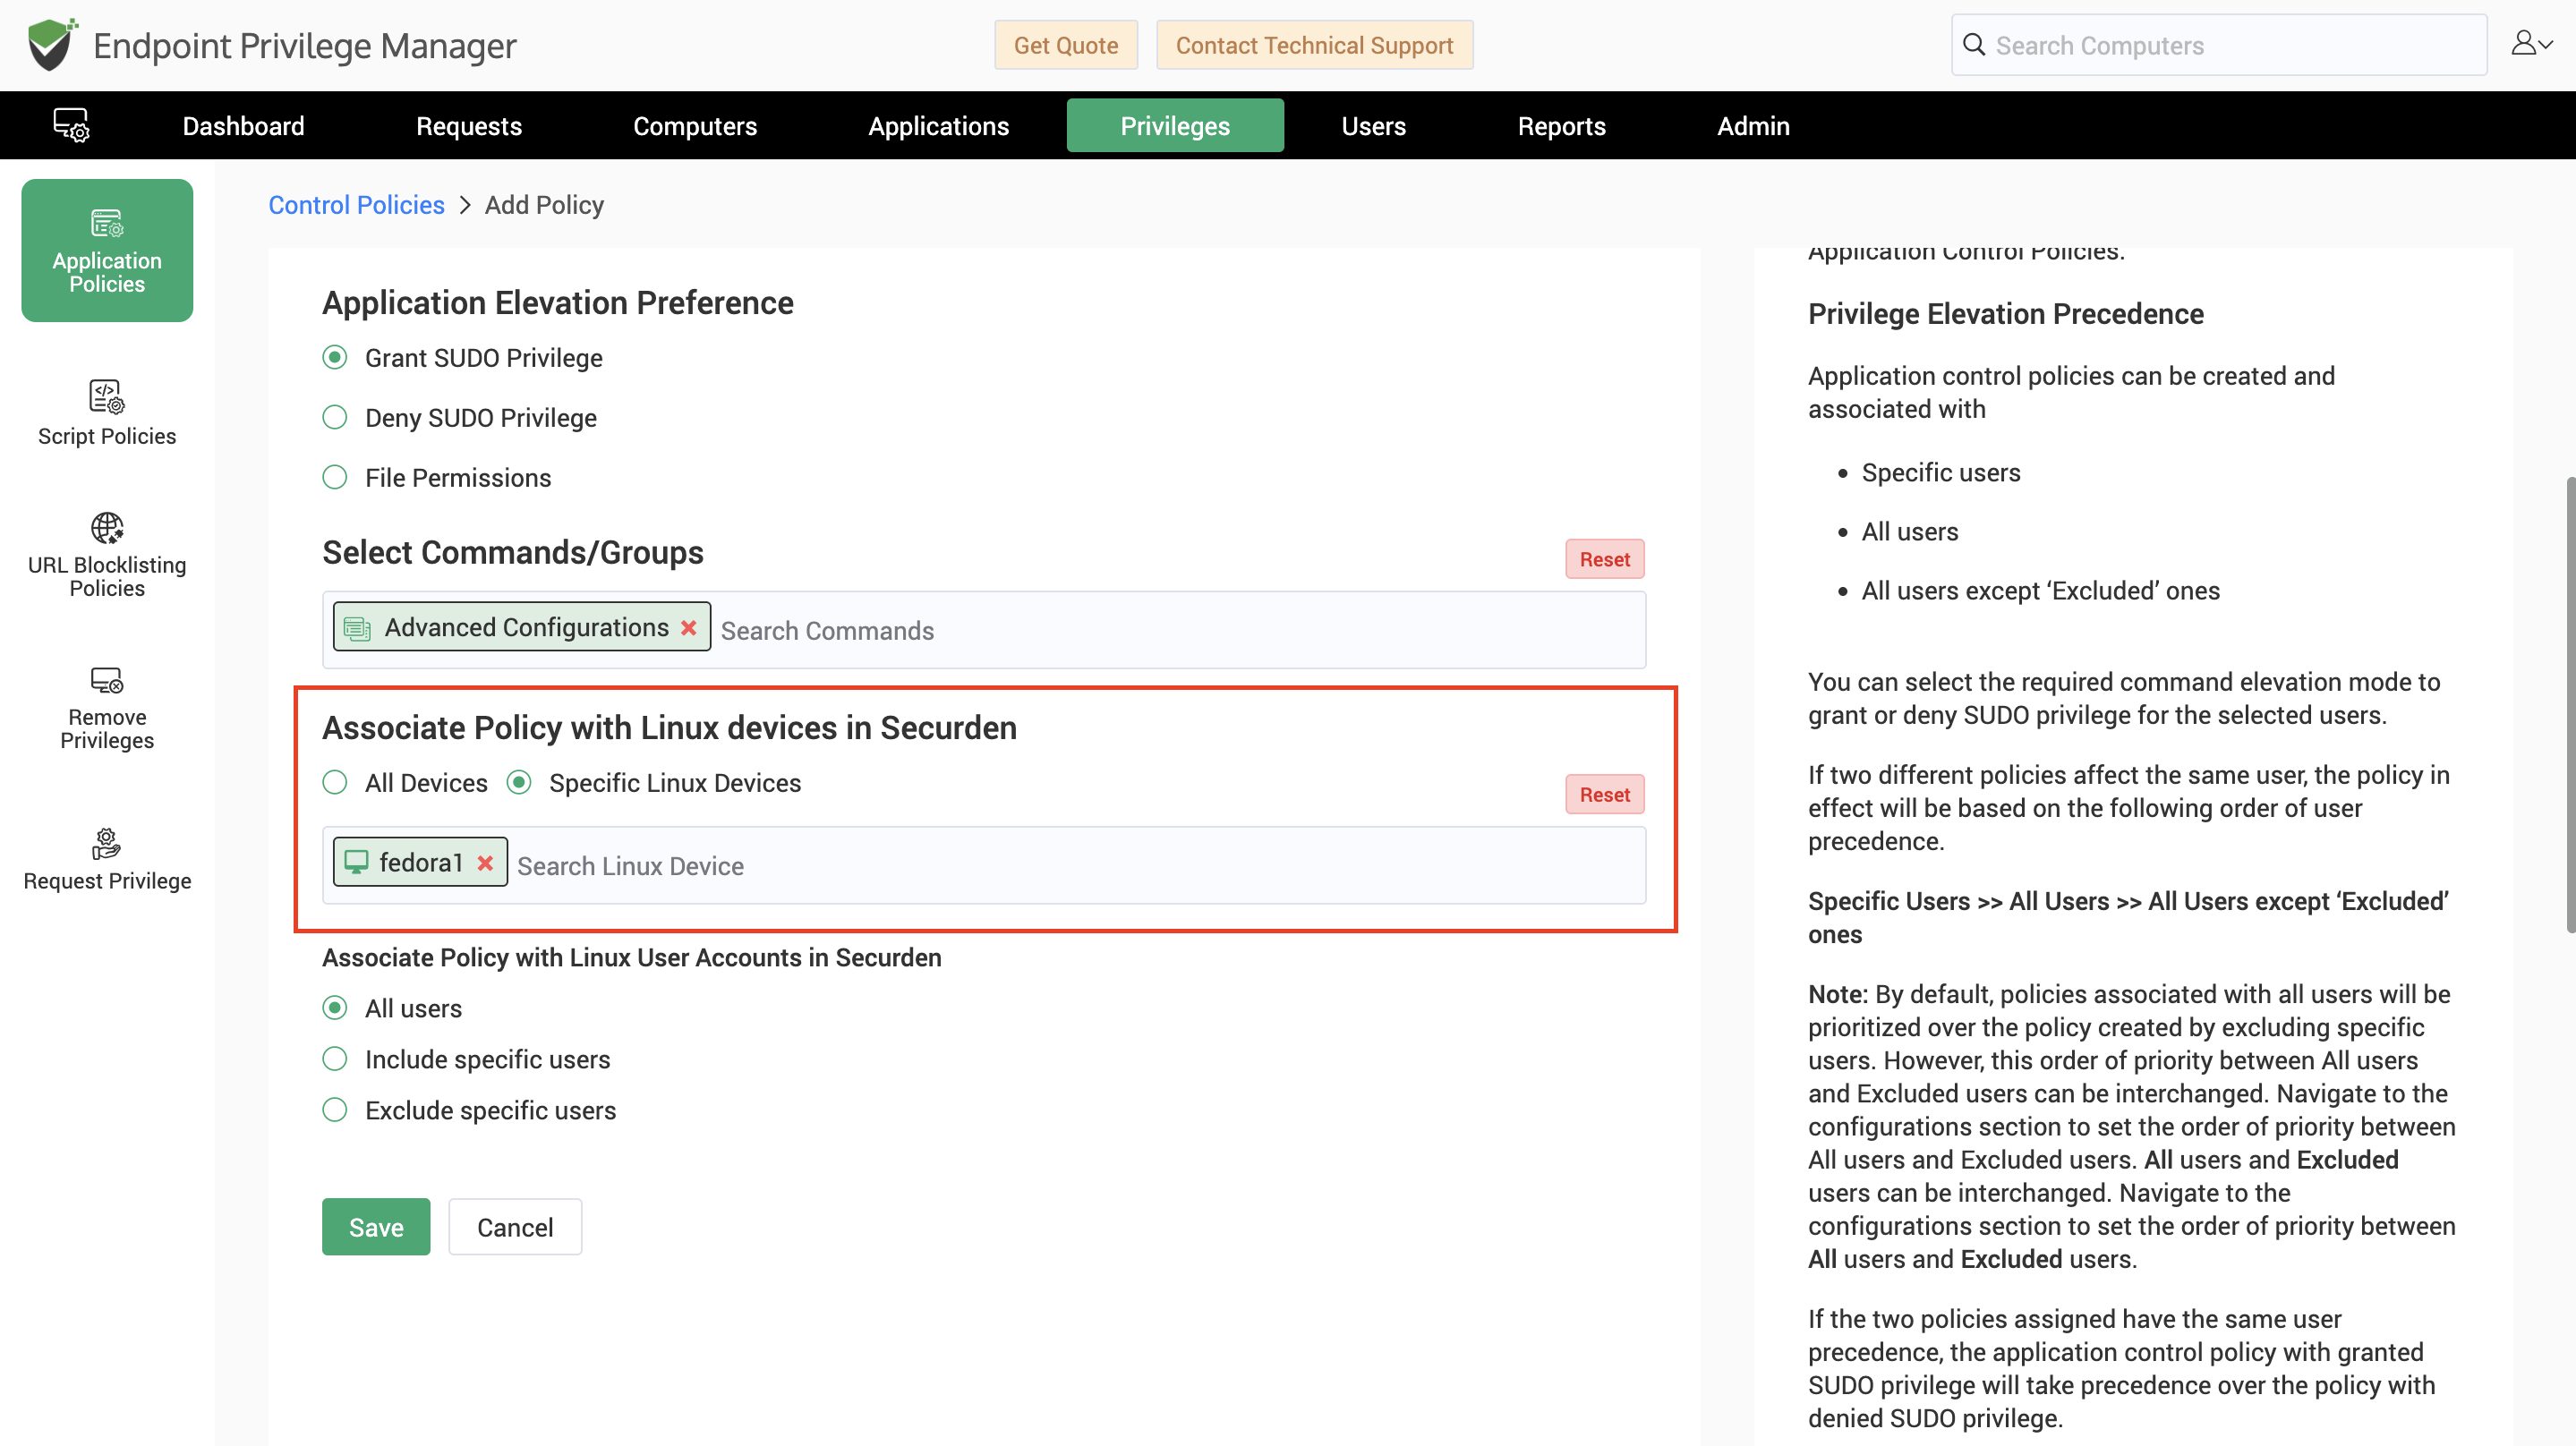Click the search magnifier icon
The image size is (2576, 1446).
(x=1974, y=45)
